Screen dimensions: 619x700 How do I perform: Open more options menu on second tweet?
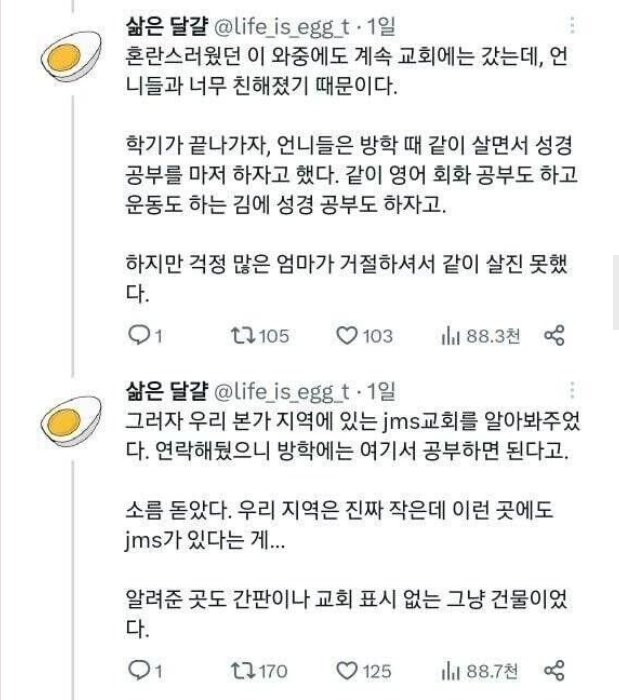[572, 390]
